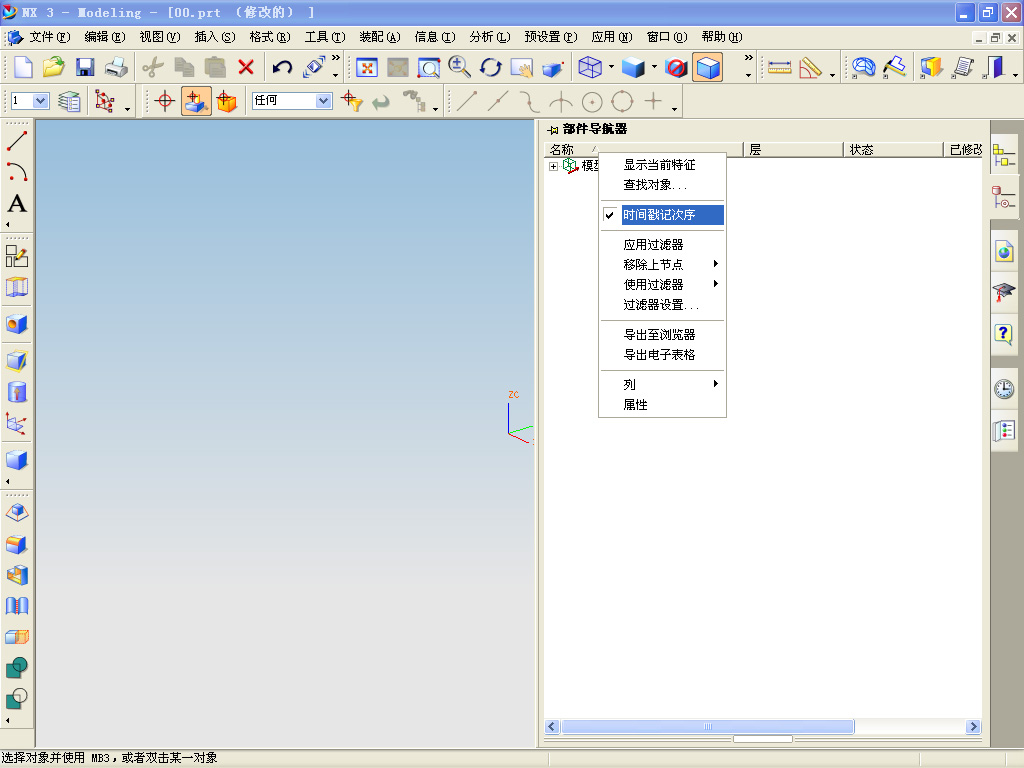Click the 名称 column header

(643, 150)
